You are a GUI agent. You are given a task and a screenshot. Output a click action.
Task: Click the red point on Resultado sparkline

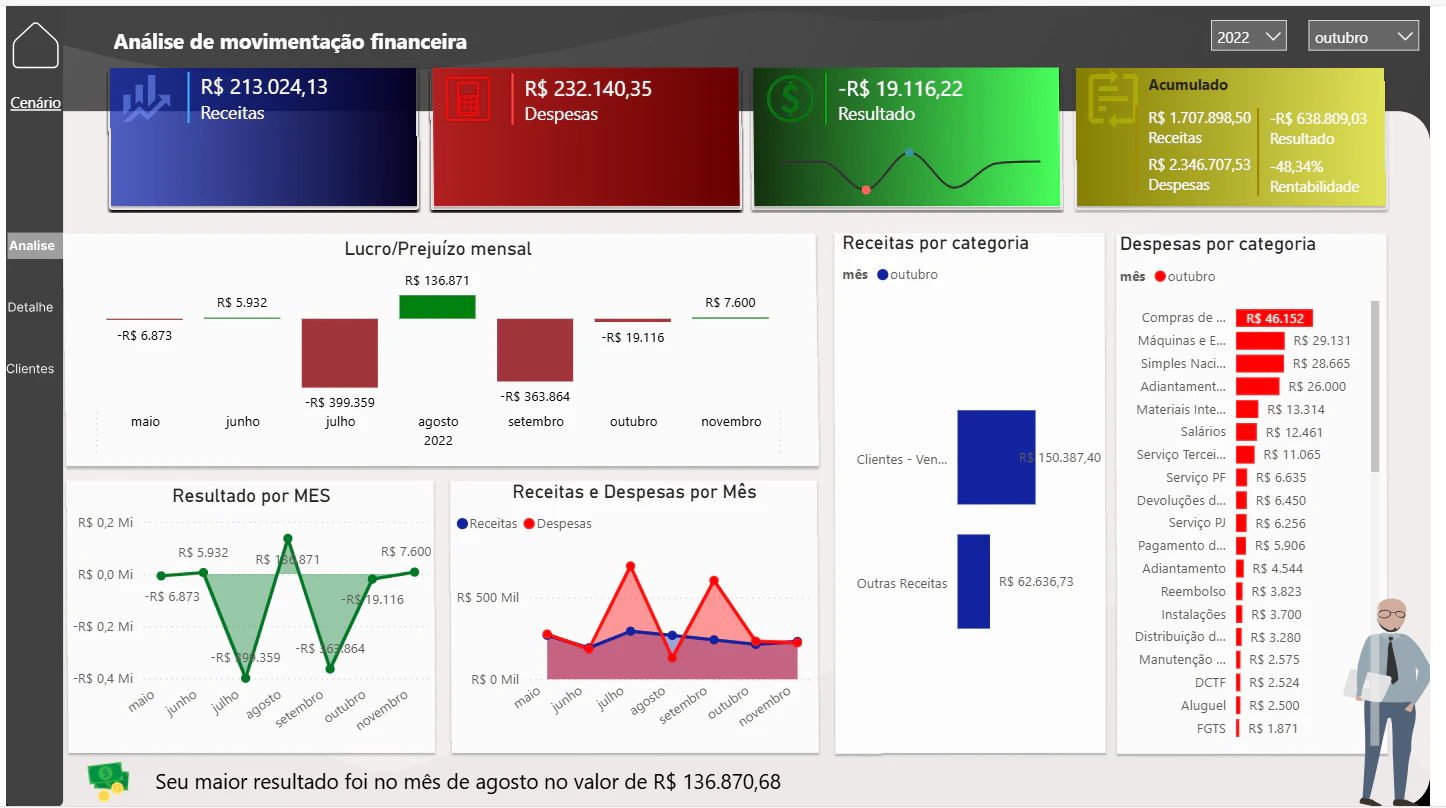point(866,189)
